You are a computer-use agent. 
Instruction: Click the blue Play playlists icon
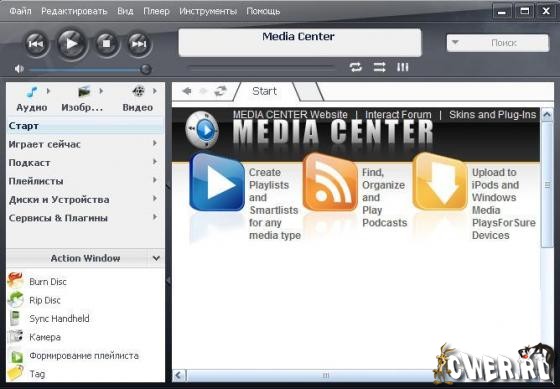[217, 182]
